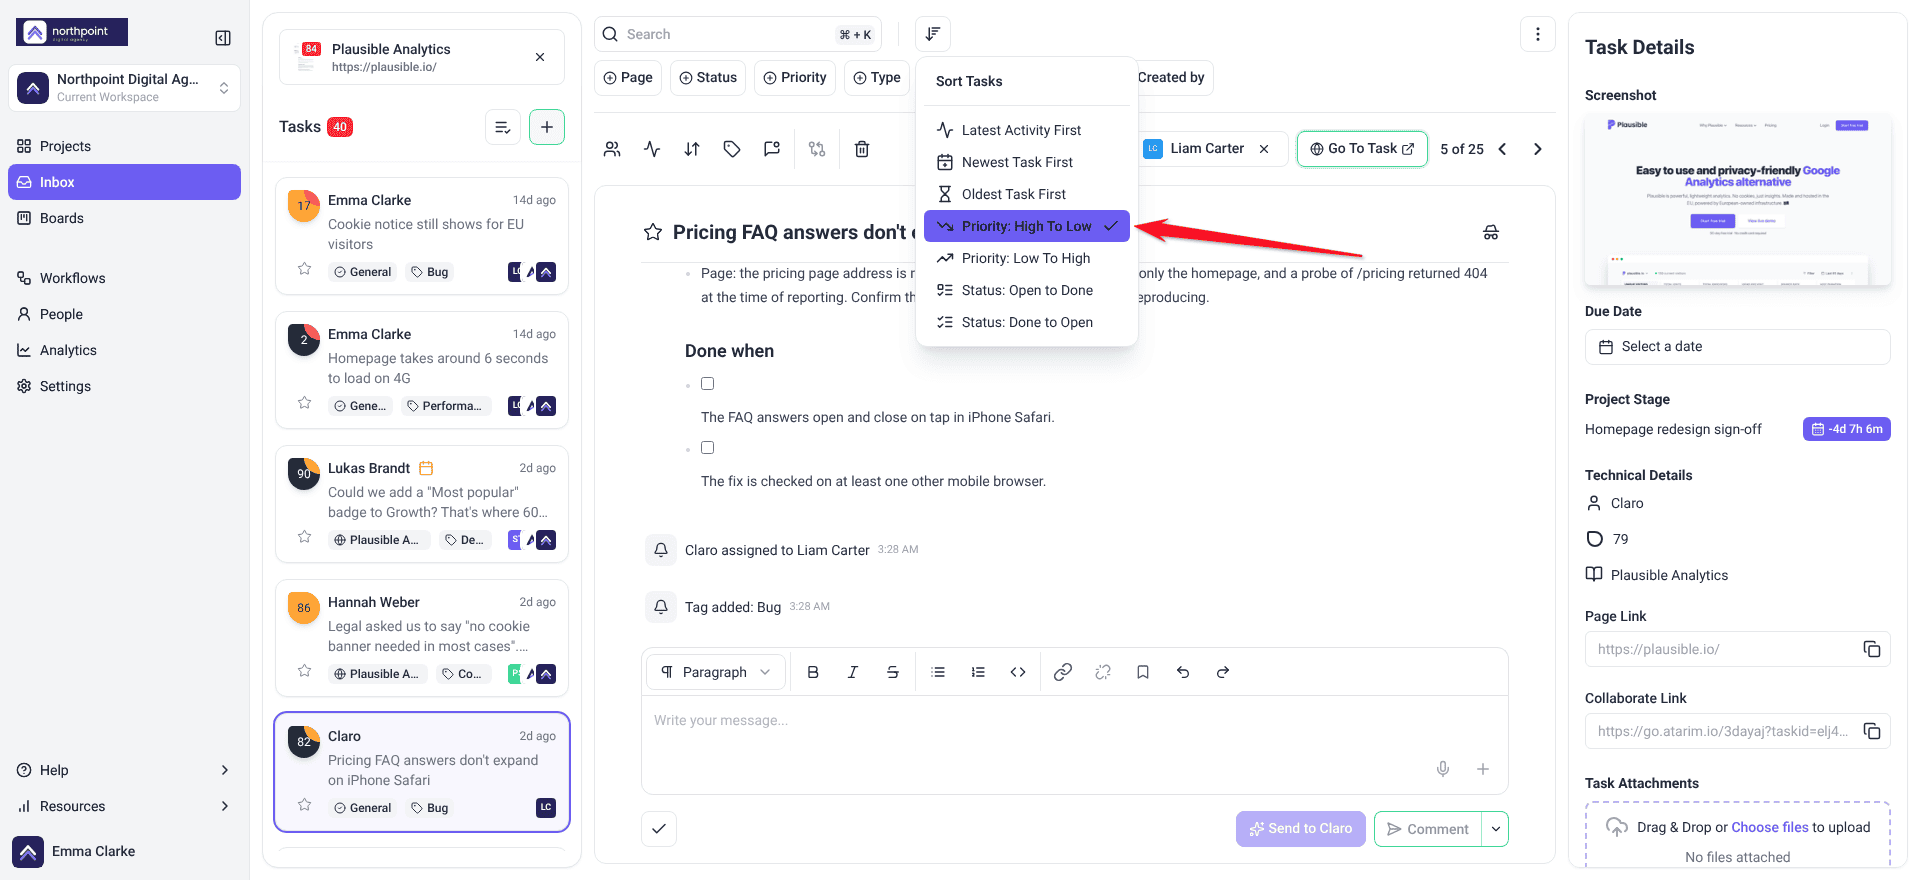Insert link in editor
Viewport: 1920px width, 880px height.
(1063, 672)
